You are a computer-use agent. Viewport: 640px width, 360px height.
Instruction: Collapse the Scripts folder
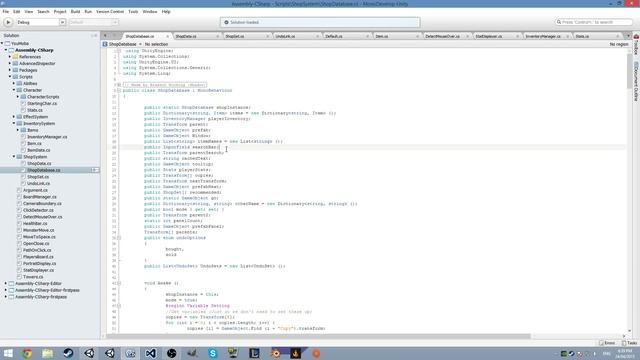[10, 77]
